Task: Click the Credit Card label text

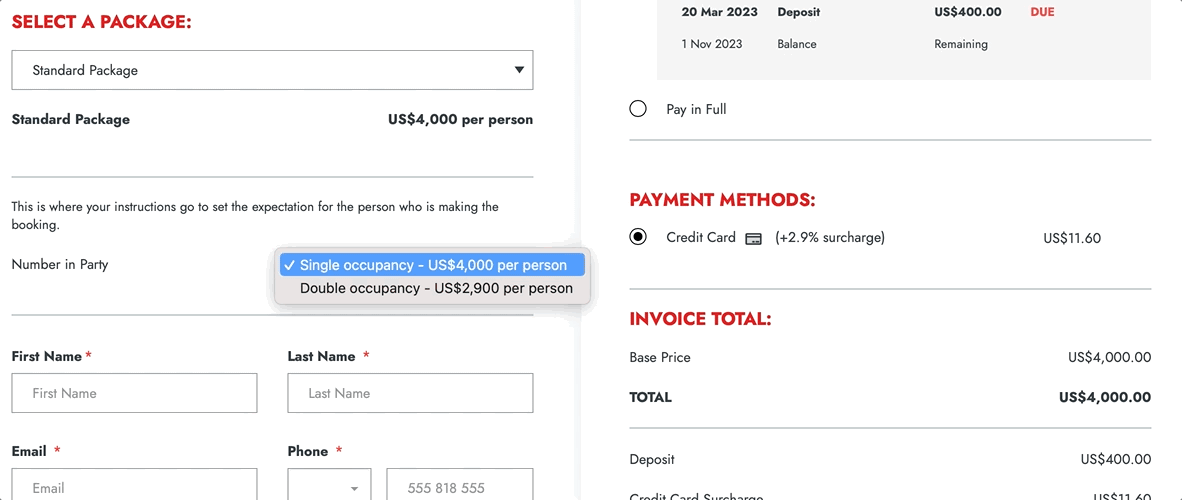Action: pos(701,238)
